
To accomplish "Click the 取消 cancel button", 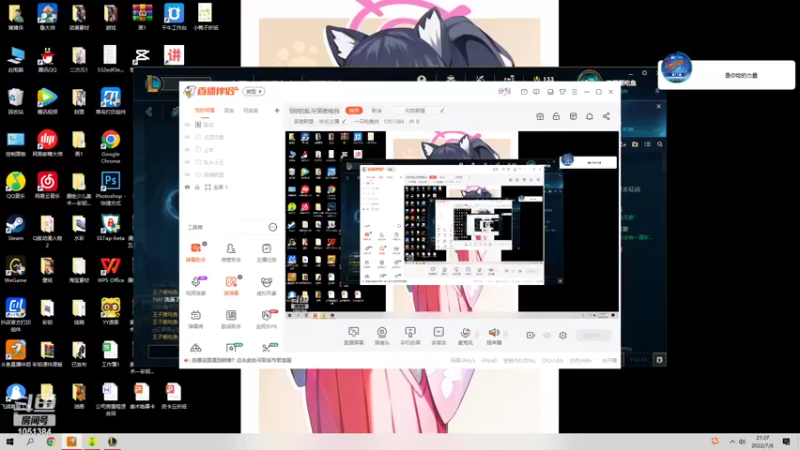I will 377,110.
